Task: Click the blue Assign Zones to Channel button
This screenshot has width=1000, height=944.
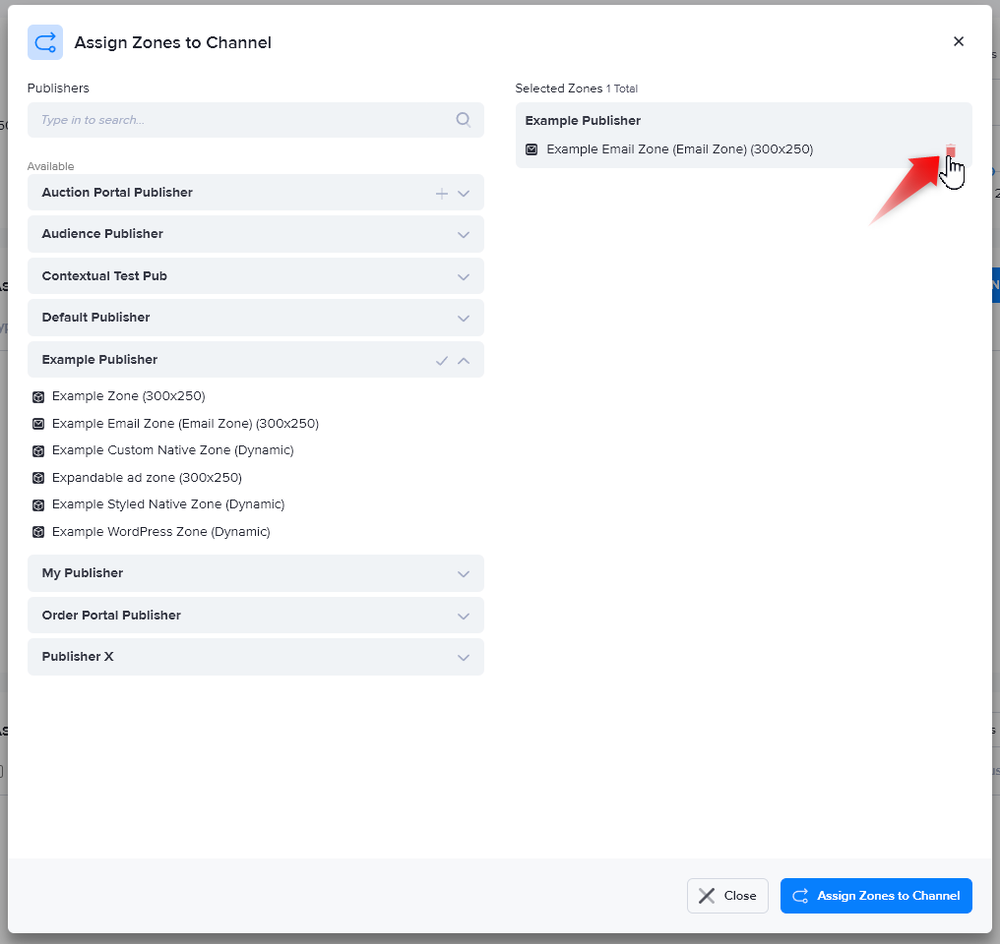Action: coord(876,896)
